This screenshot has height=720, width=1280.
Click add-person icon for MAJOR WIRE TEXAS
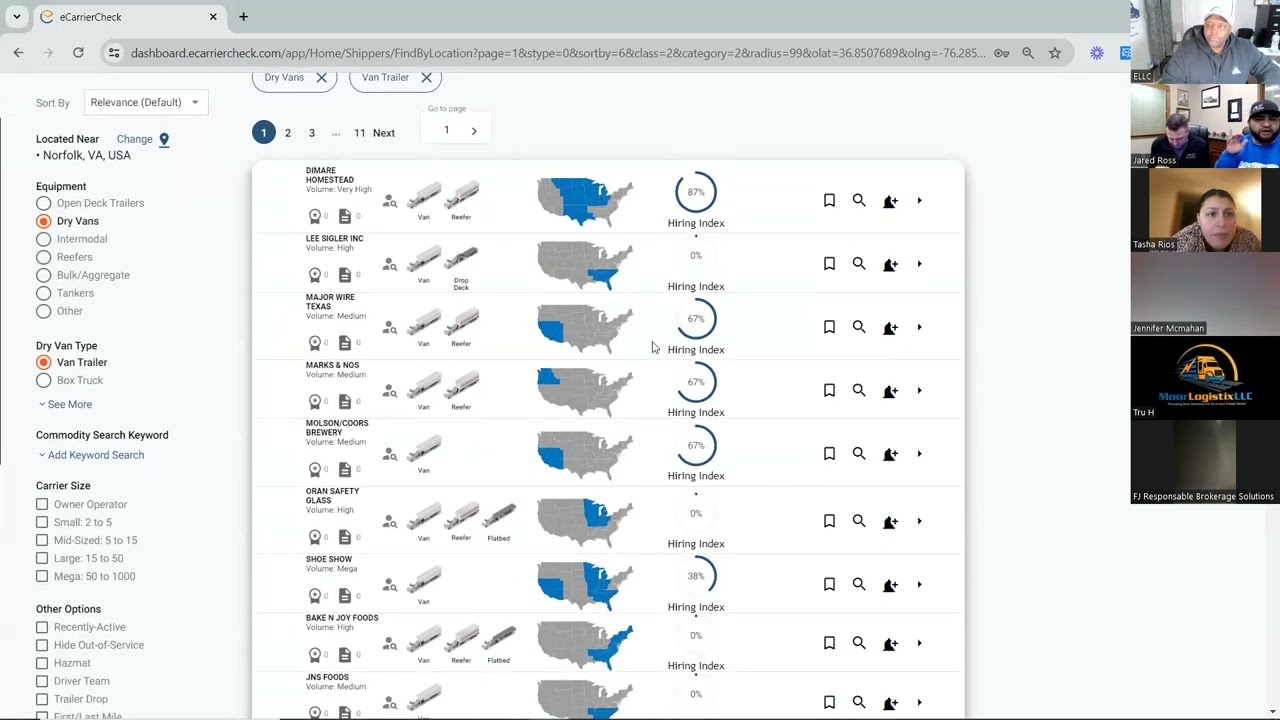[890, 328]
